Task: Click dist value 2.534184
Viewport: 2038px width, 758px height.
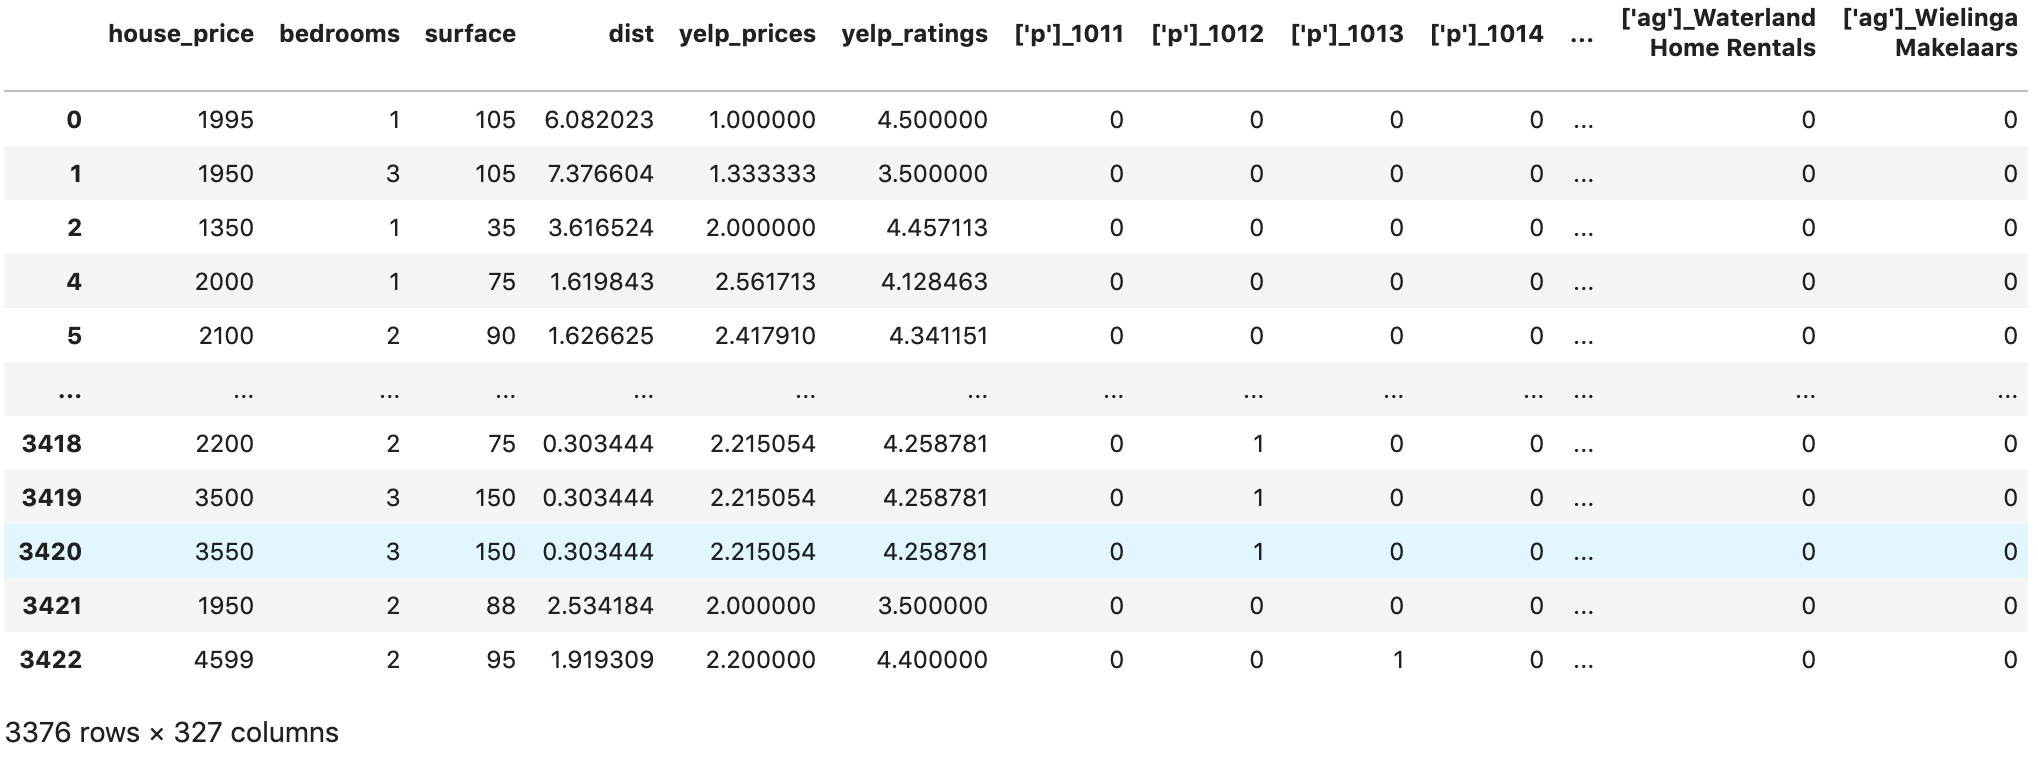Action: tap(600, 606)
